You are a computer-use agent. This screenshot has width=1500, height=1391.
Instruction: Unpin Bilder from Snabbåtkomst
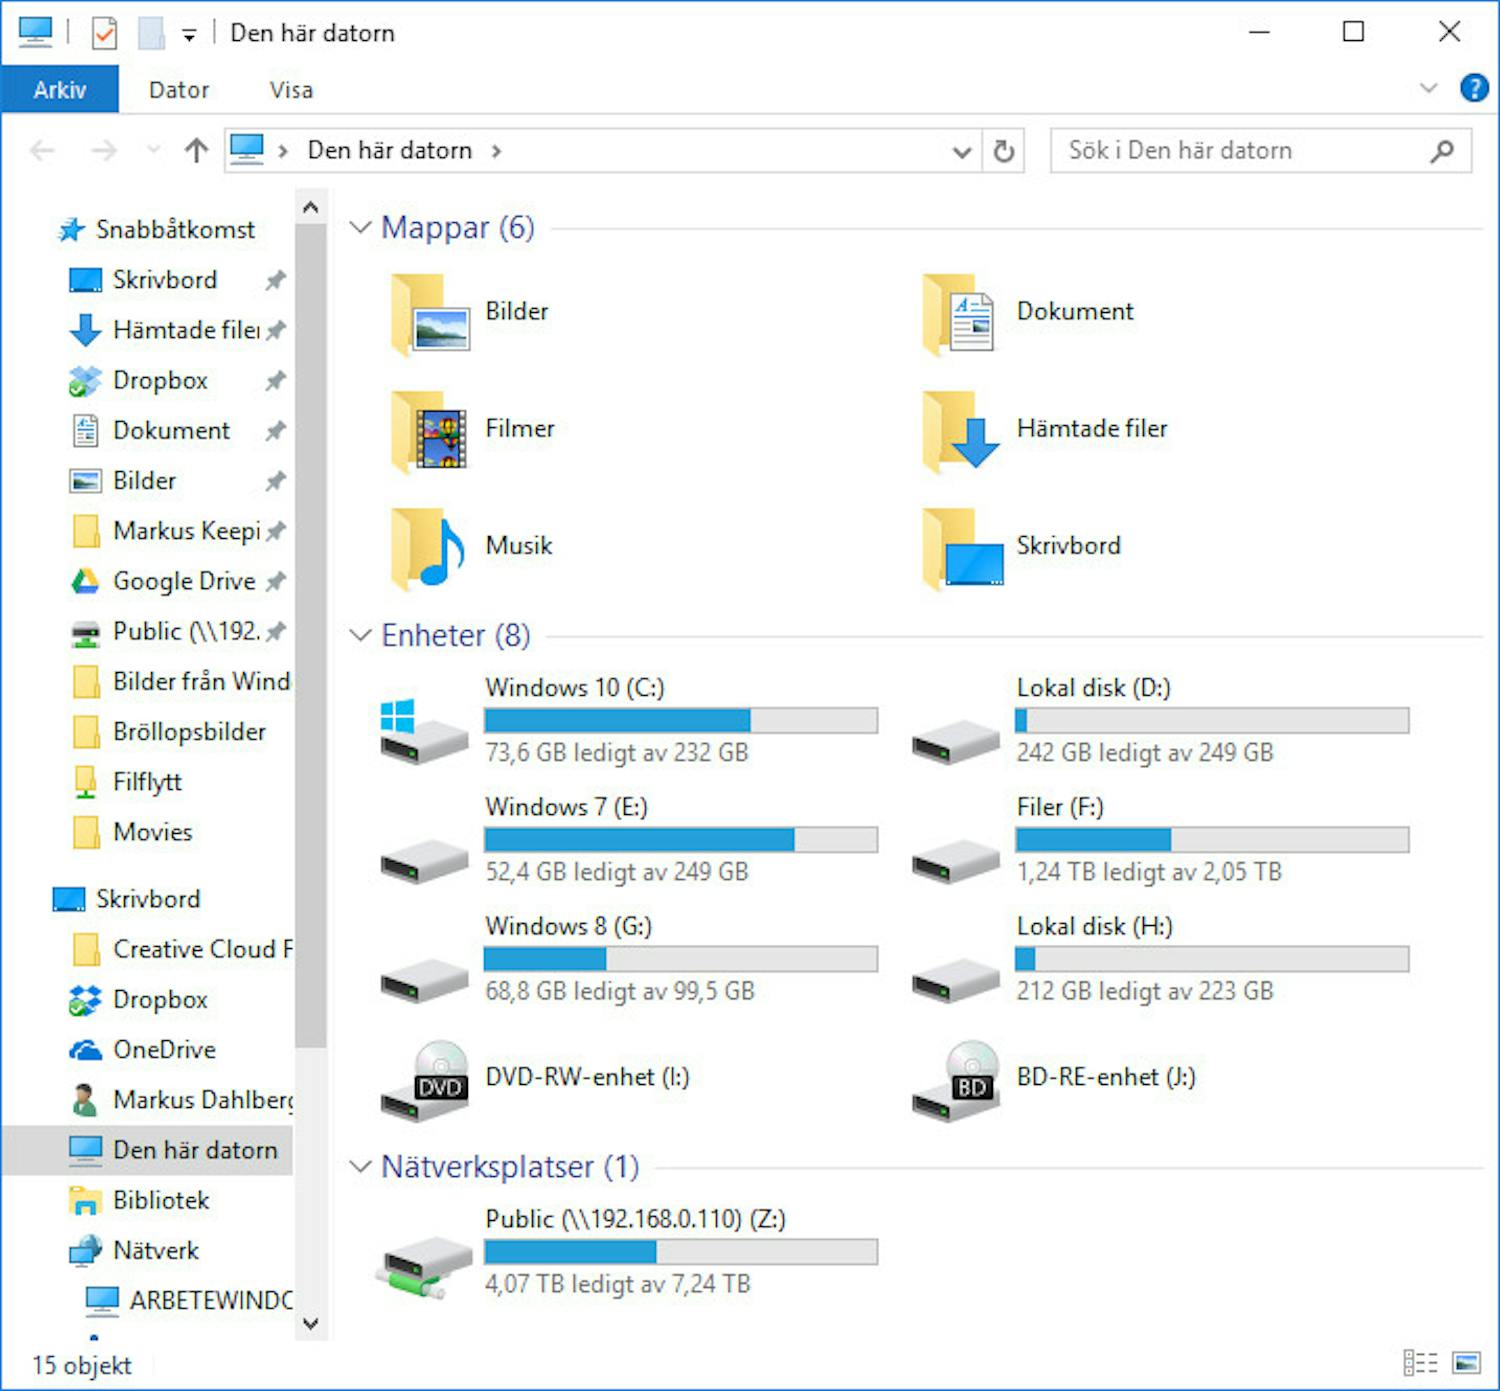tap(275, 481)
